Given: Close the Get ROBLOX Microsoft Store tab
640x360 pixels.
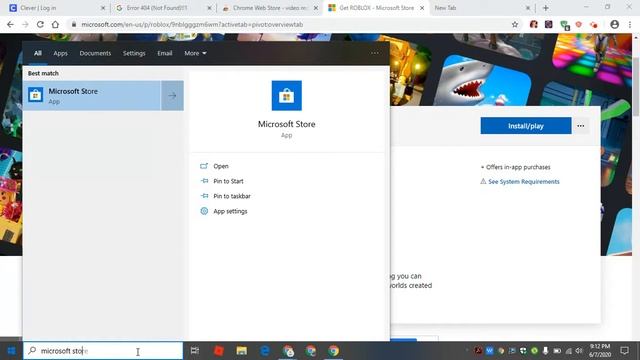Looking at the screenshot, I should pyautogui.click(x=422, y=8).
